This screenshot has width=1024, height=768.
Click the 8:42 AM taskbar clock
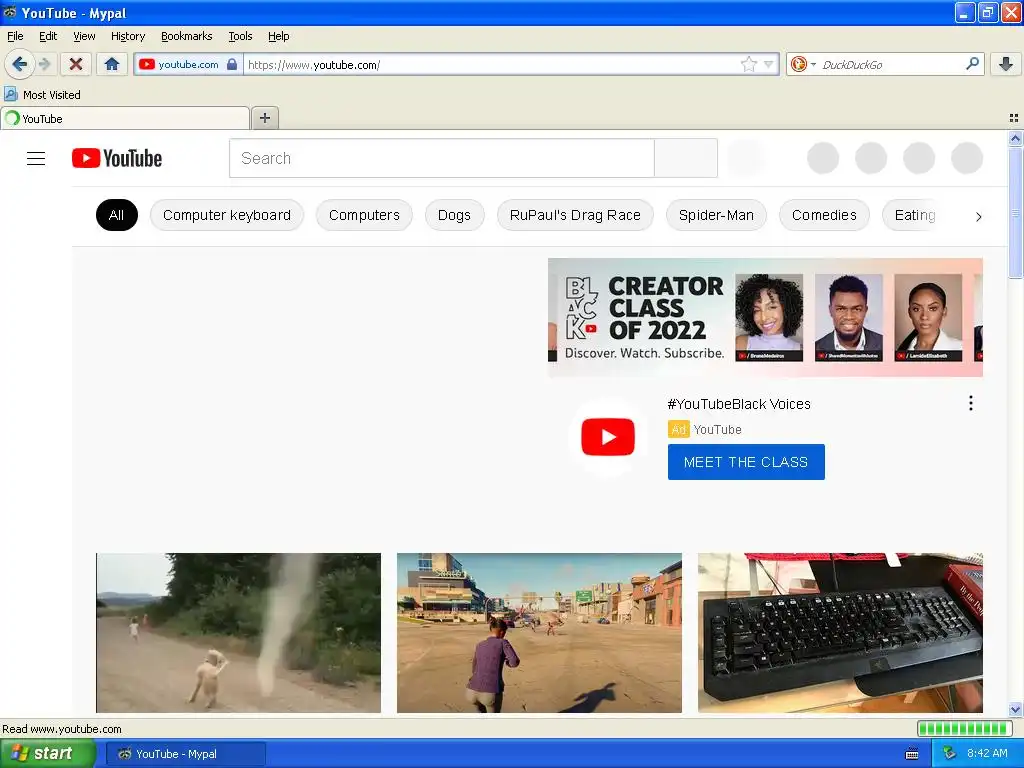point(987,753)
